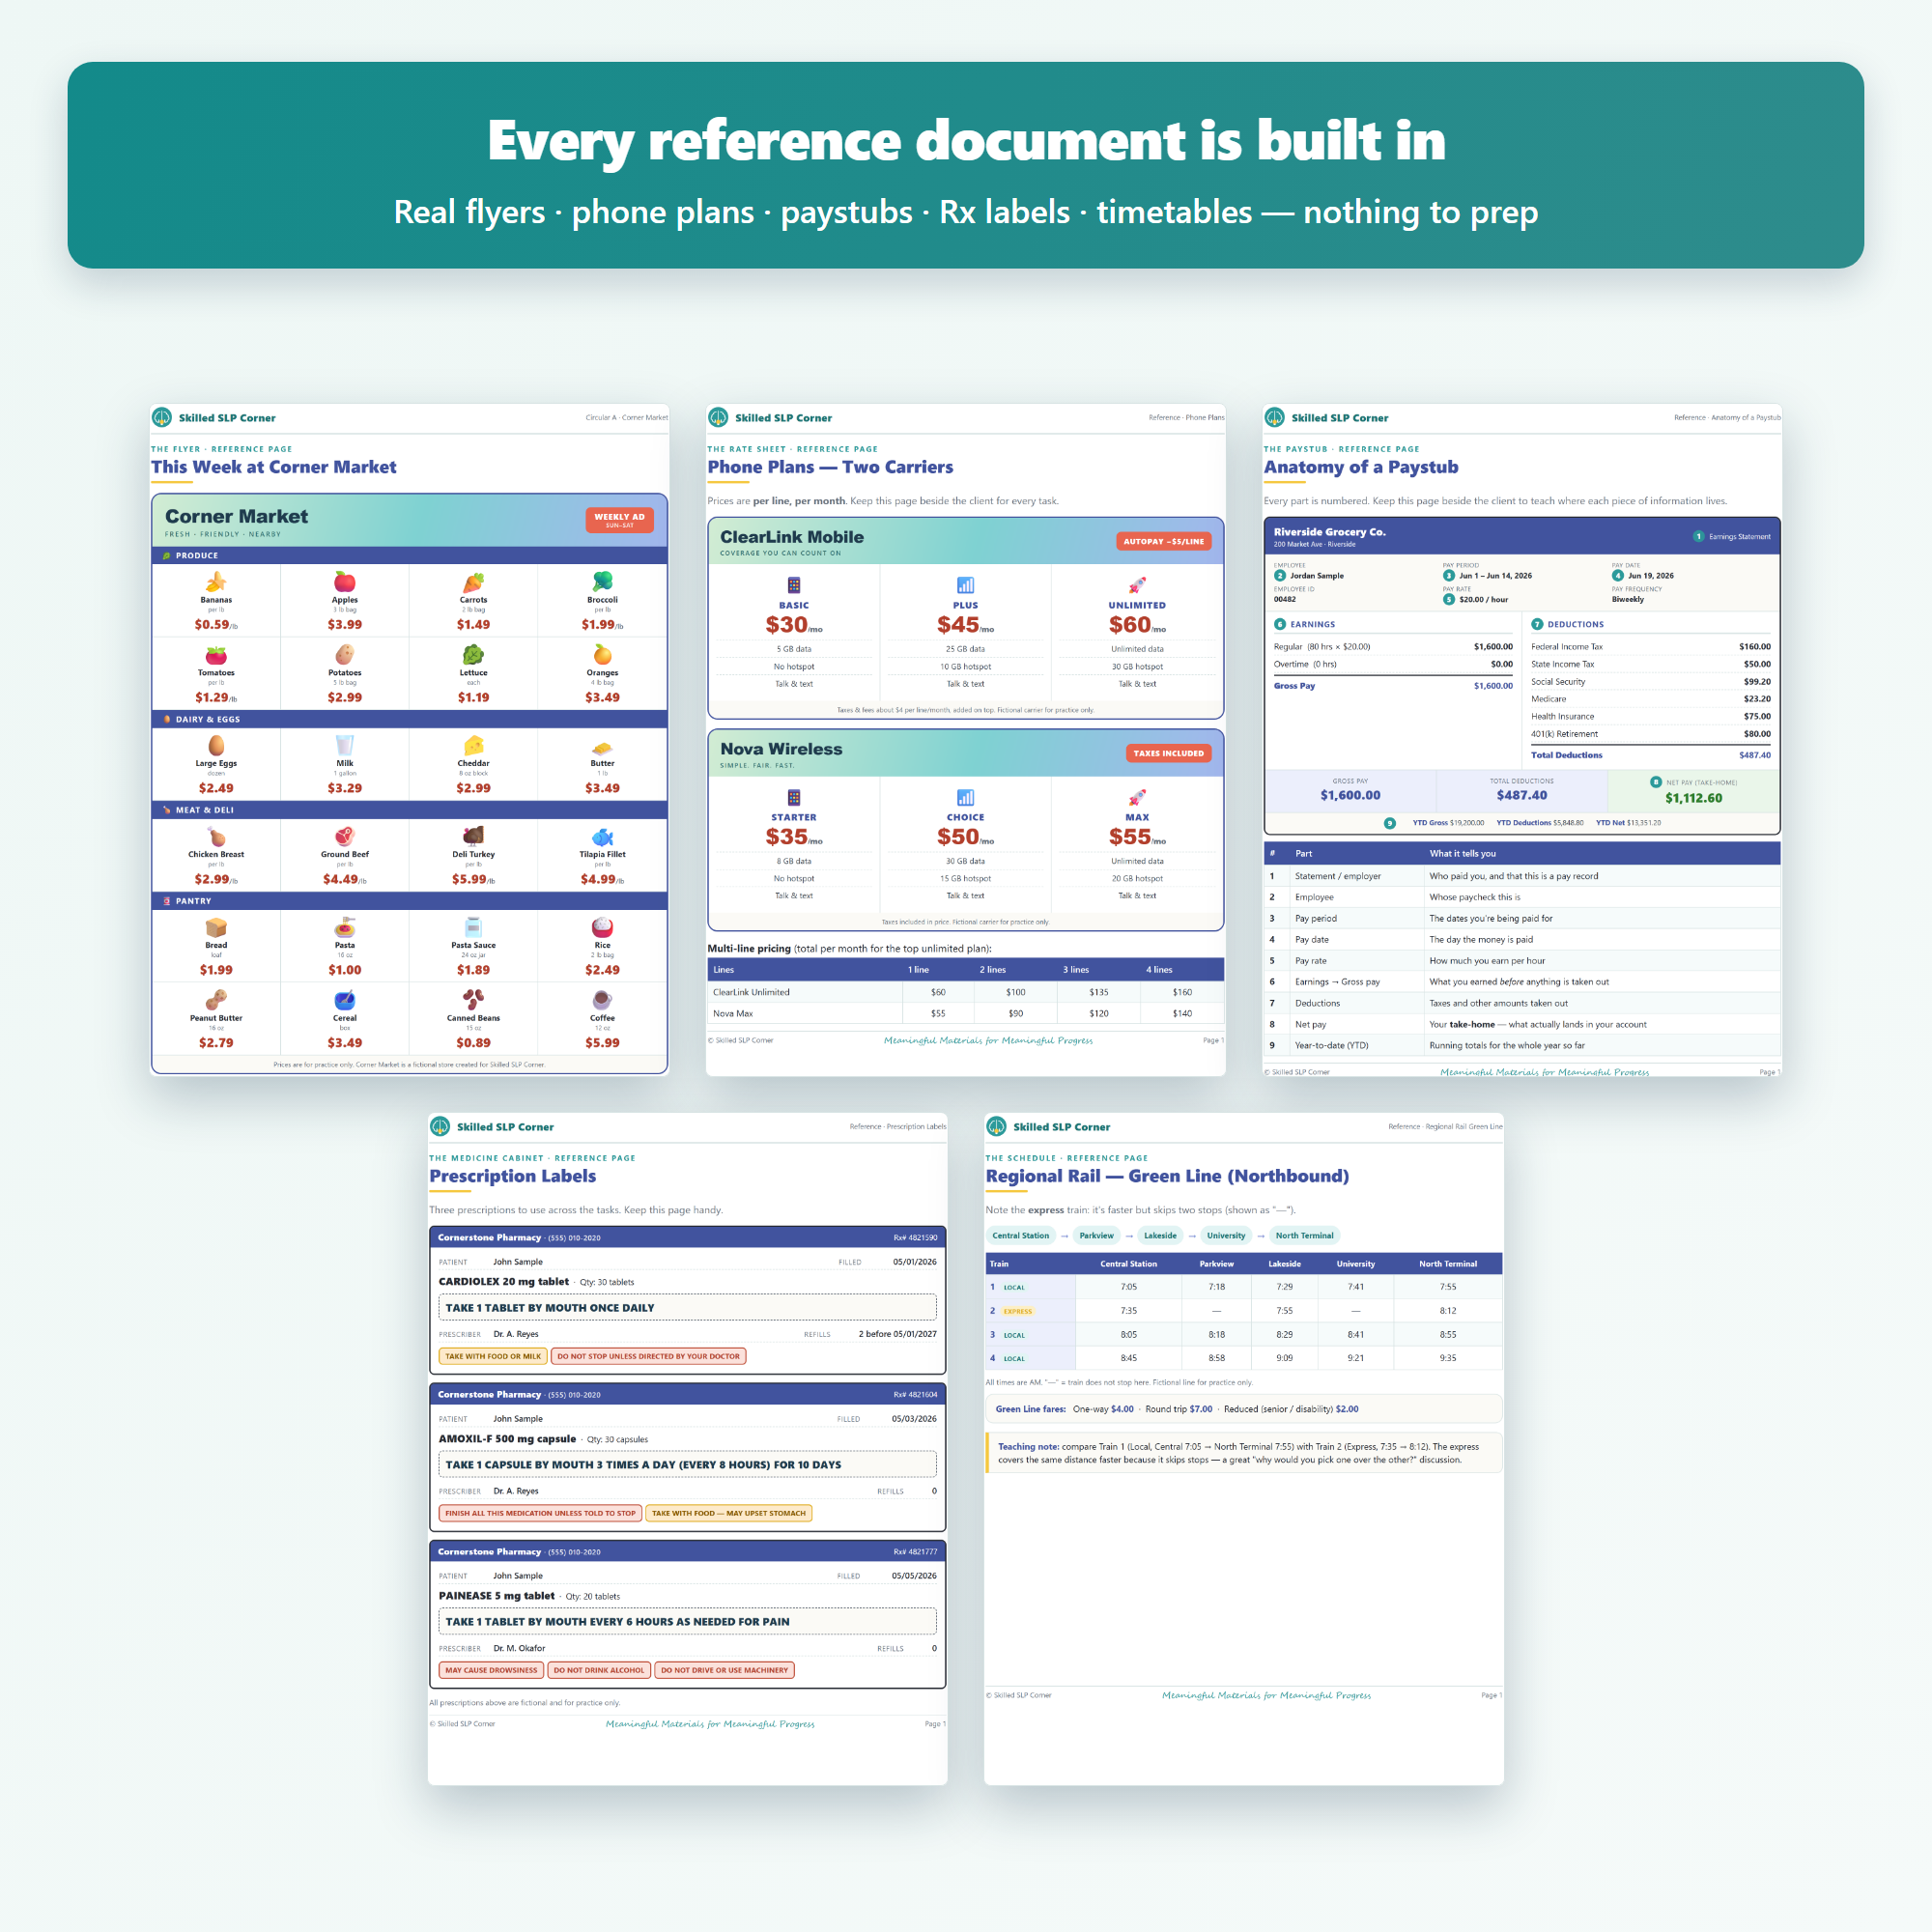Image resolution: width=1932 pixels, height=1932 pixels.
Task: Click the Net Pay amount $1,112.60
Action: pyautogui.click(x=1693, y=798)
